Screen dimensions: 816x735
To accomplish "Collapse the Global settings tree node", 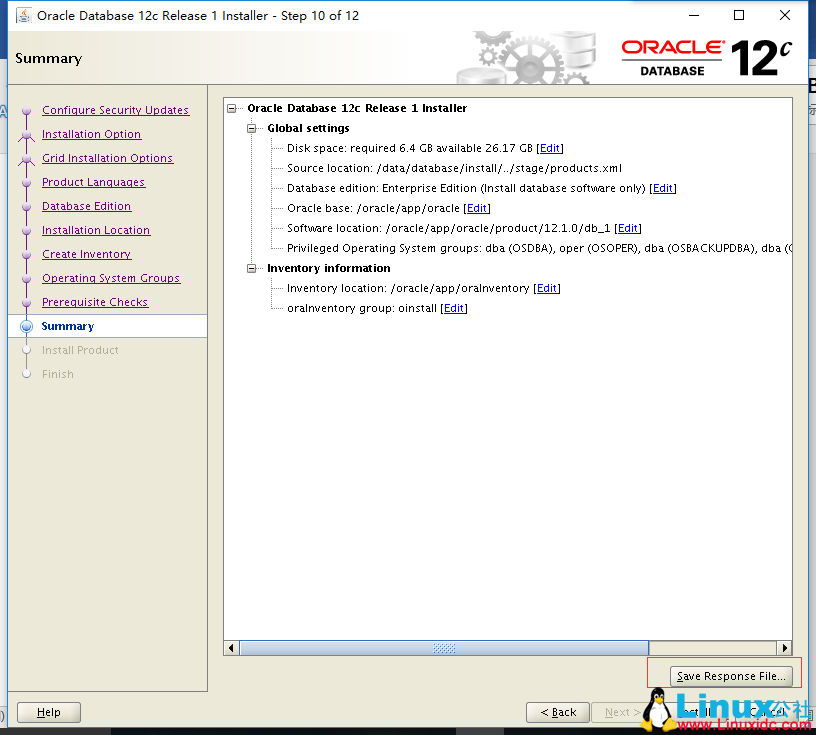I will tap(252, 128).
